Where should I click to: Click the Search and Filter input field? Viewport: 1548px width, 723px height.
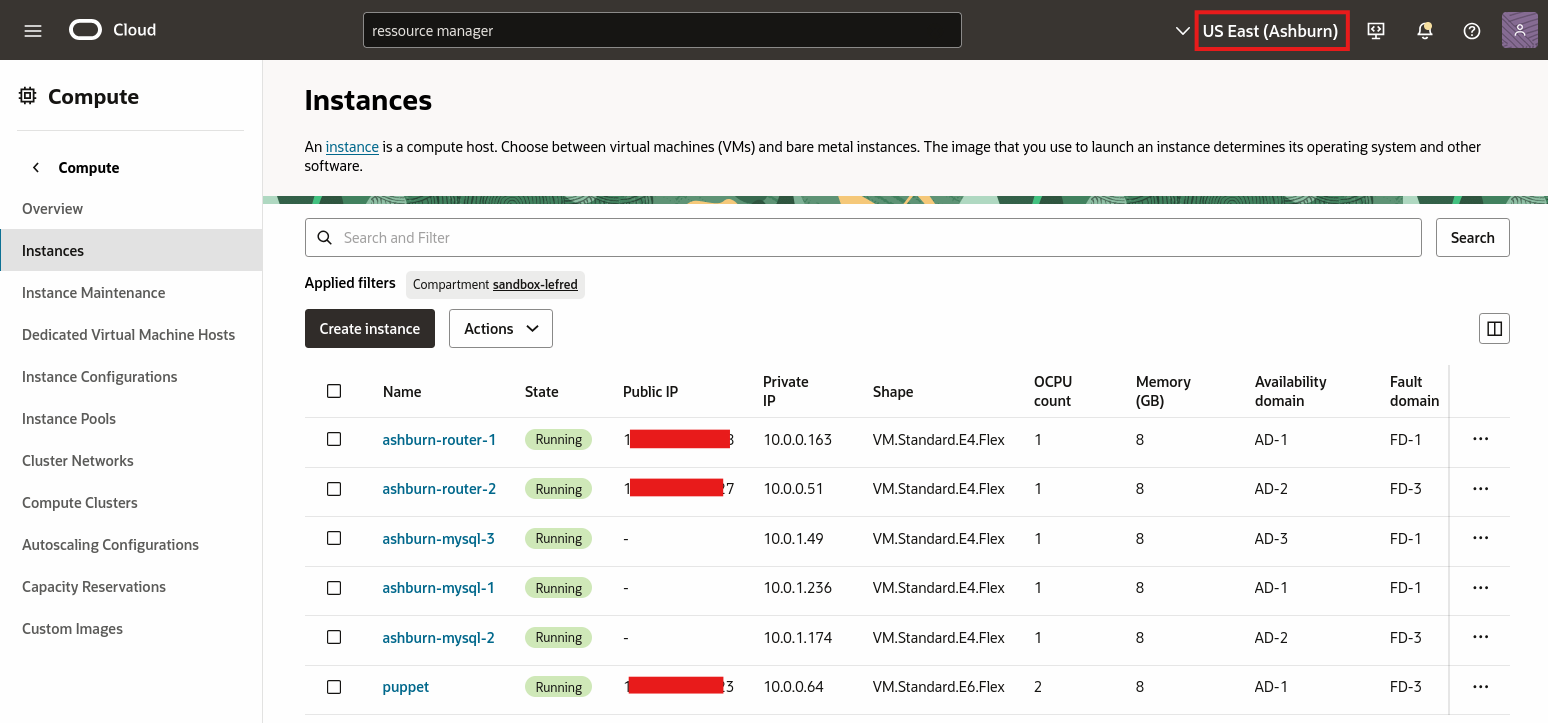[700, 237]
